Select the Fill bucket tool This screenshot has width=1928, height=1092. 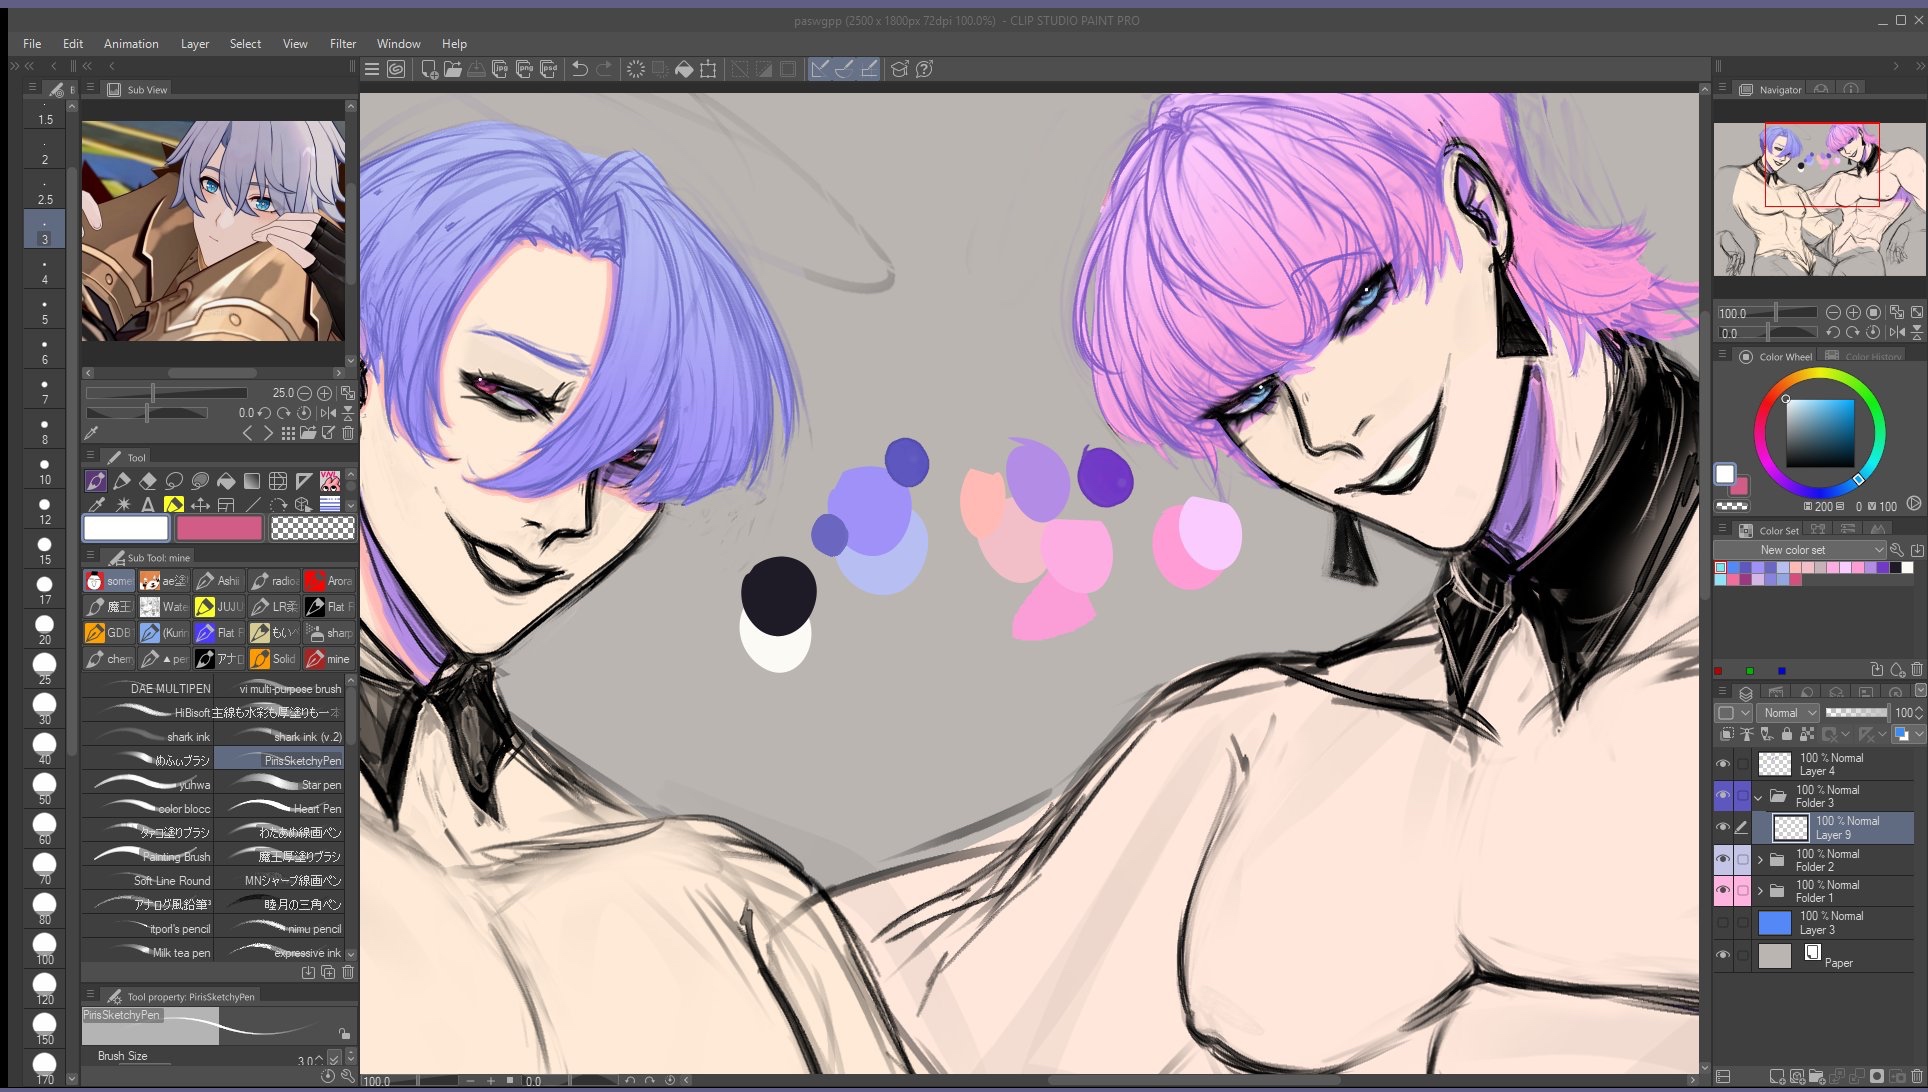[226, 481]
